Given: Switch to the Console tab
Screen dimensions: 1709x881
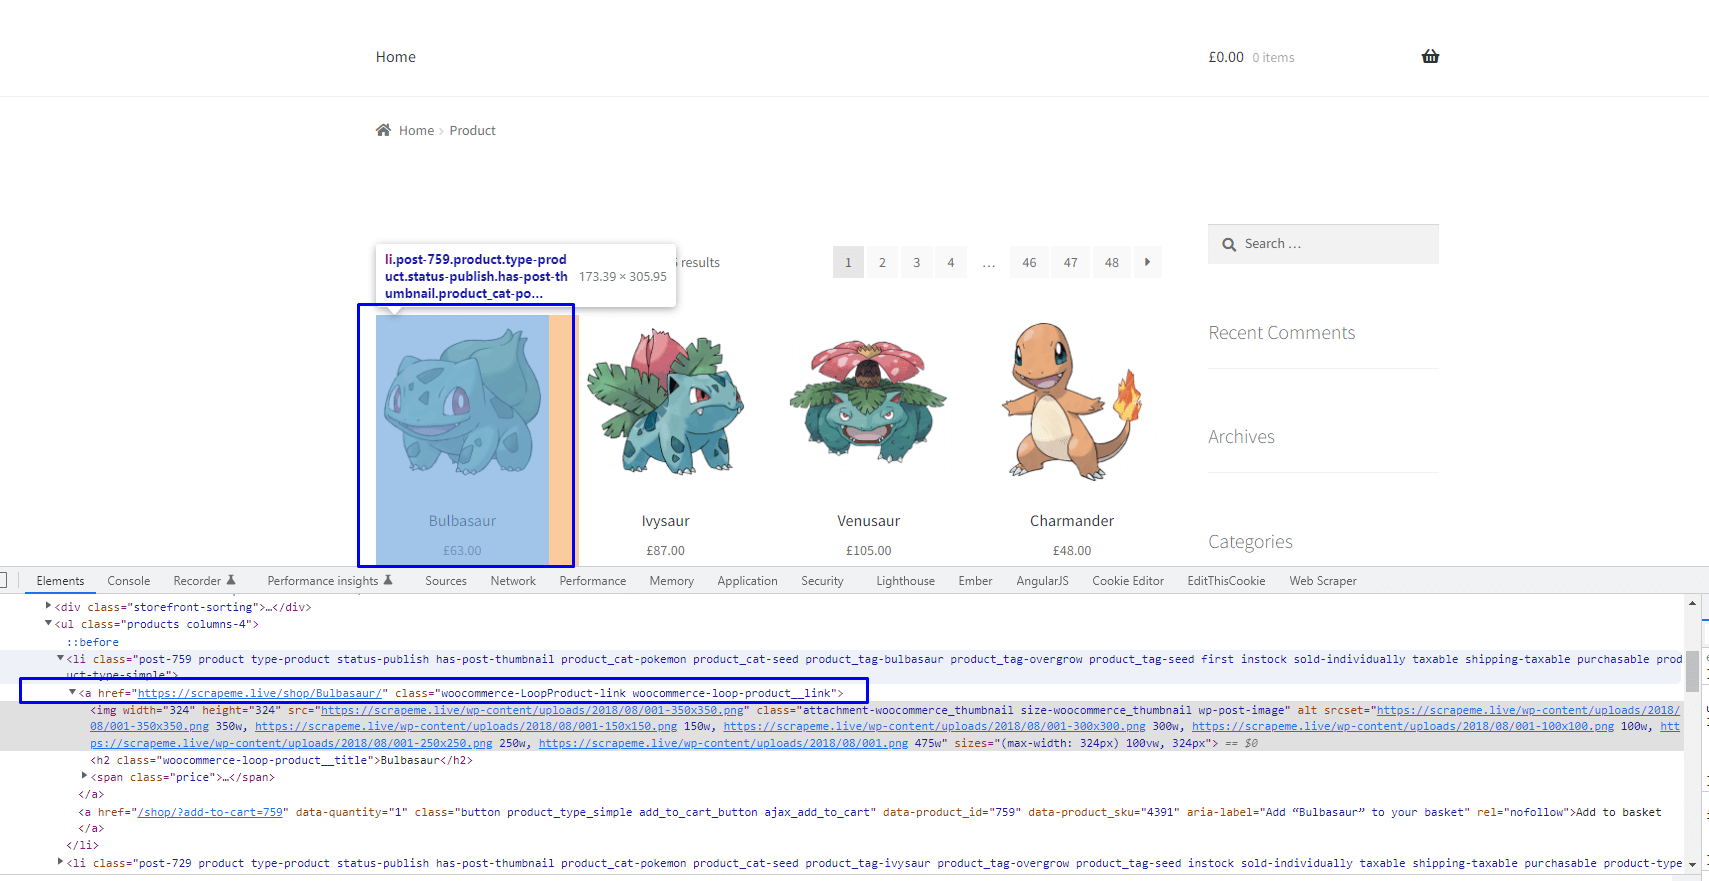Looking at the screenshot, I should click(129, 581).
